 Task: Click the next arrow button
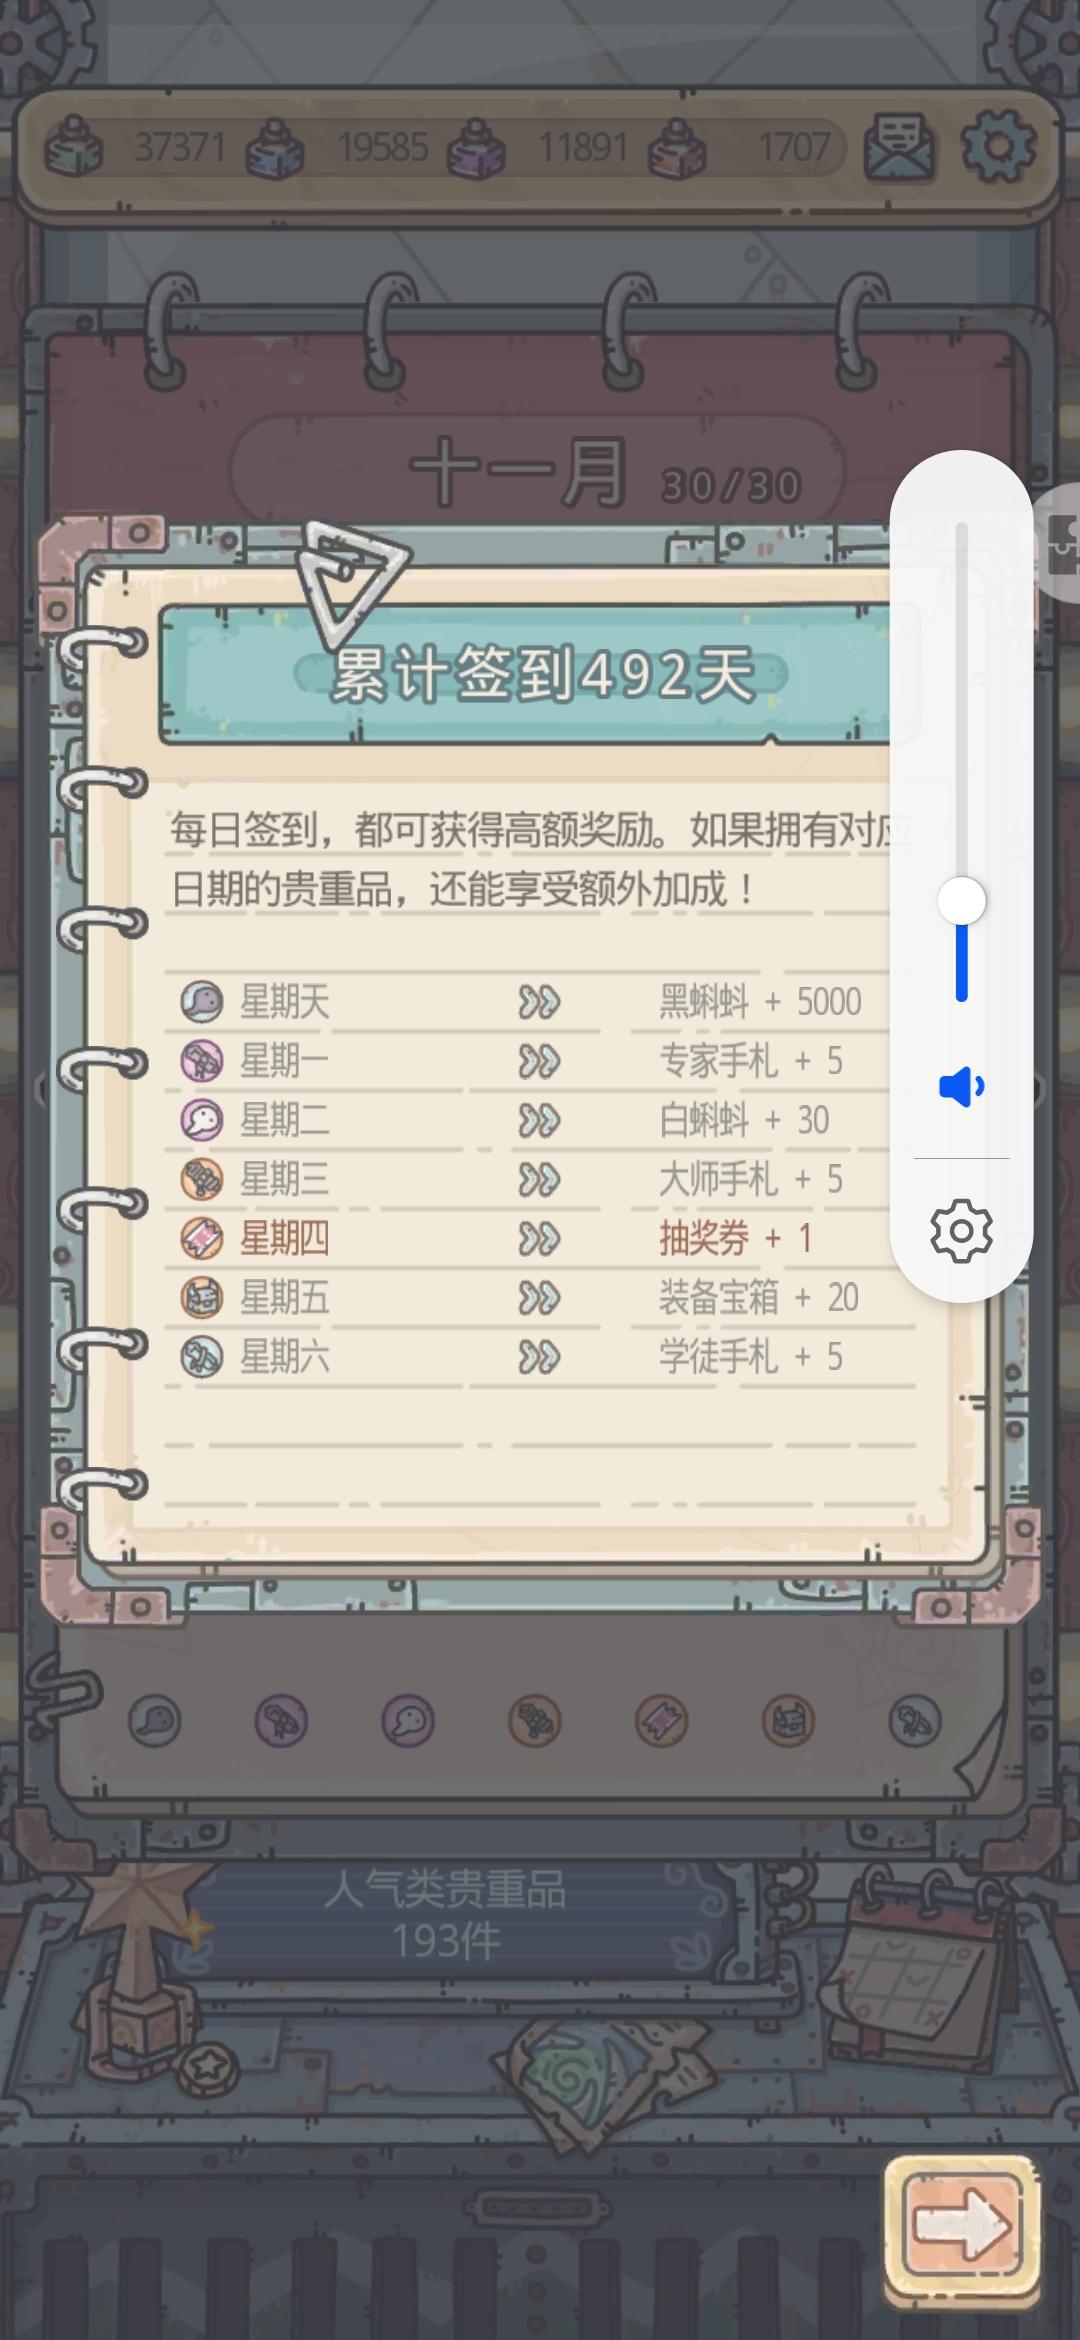tap(961, 2226)
